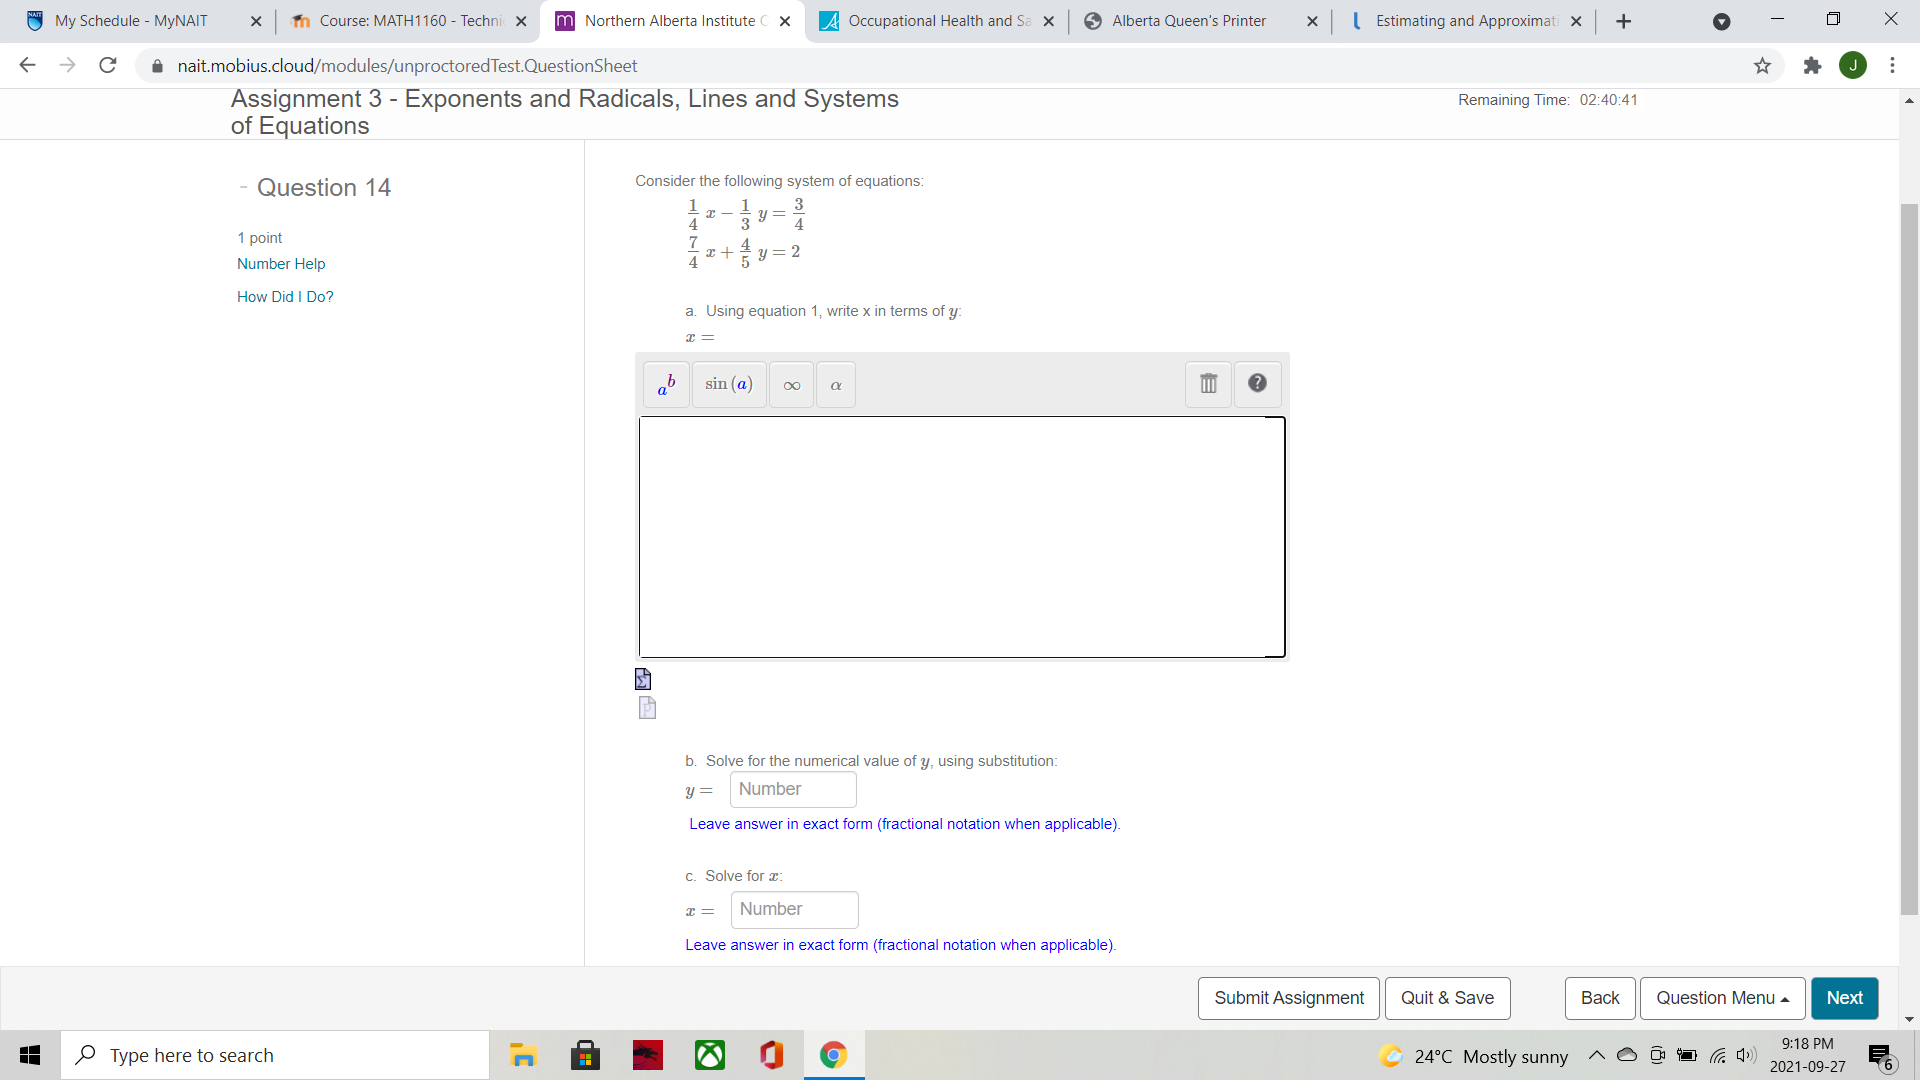The height and width of the screenshot is (1080, 1920).
Task: Open the Number Help link
Action: pos(281,263)
